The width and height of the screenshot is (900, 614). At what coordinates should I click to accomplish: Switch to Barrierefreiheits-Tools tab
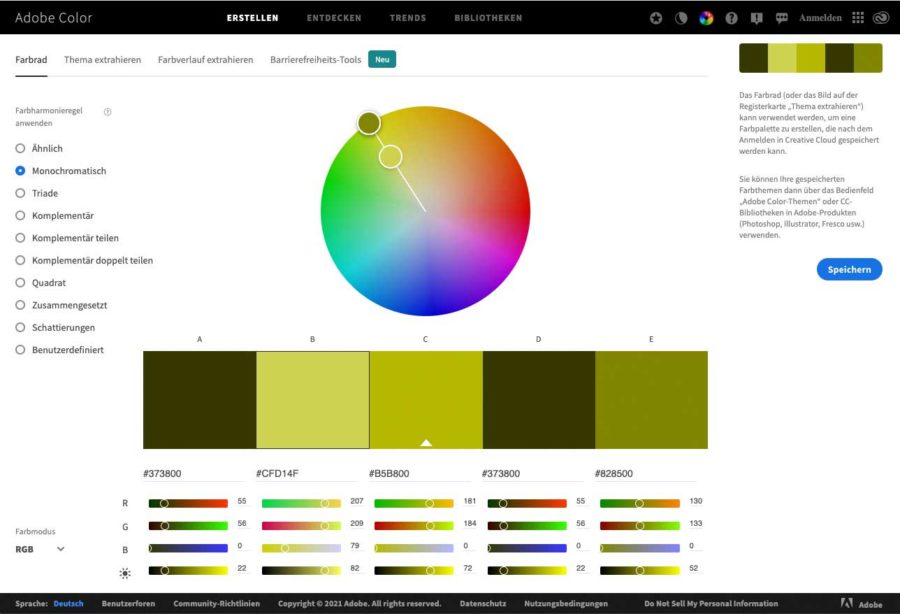(x=316, y=60)
